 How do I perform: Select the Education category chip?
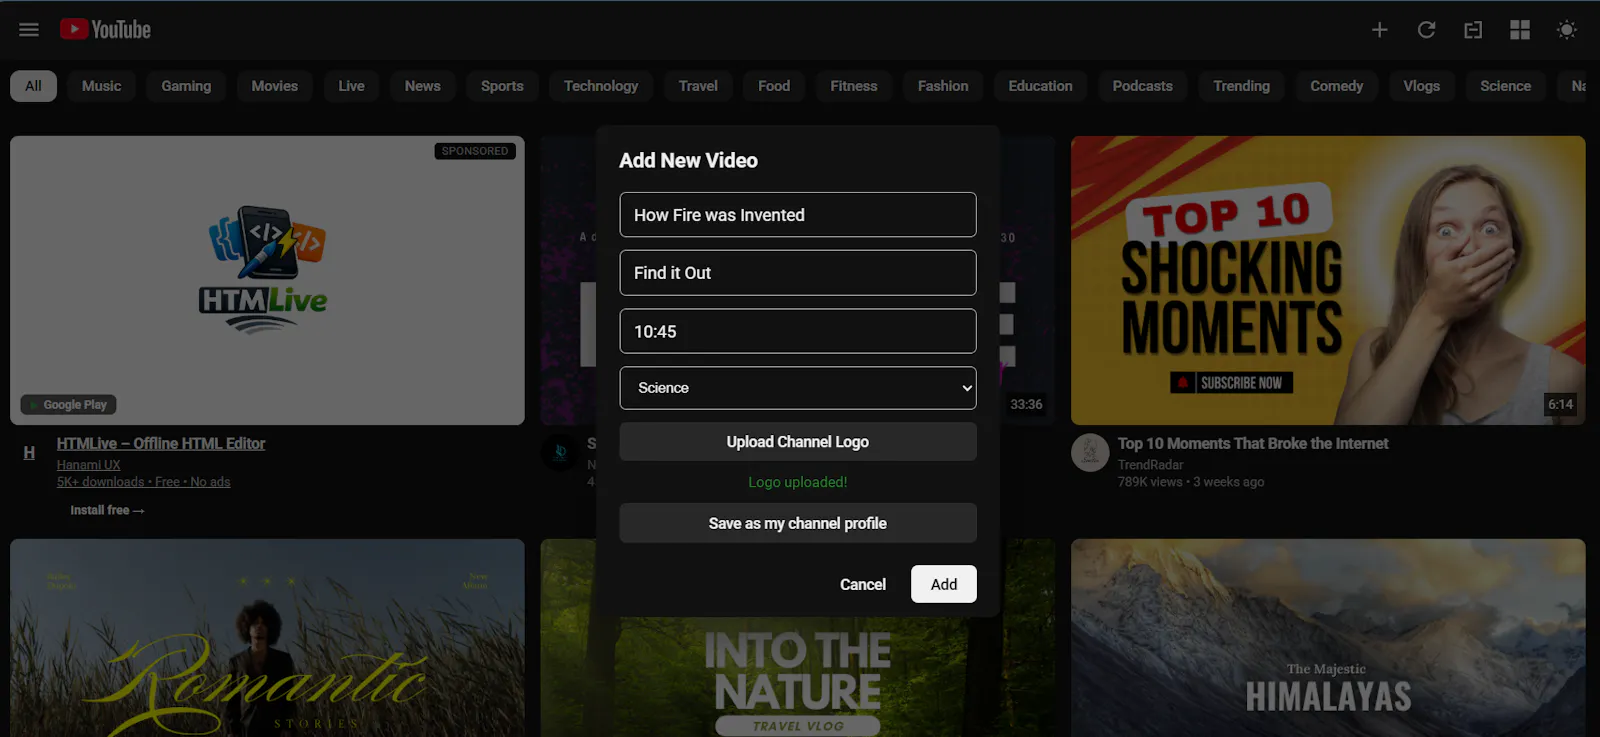click(1040, 86)
